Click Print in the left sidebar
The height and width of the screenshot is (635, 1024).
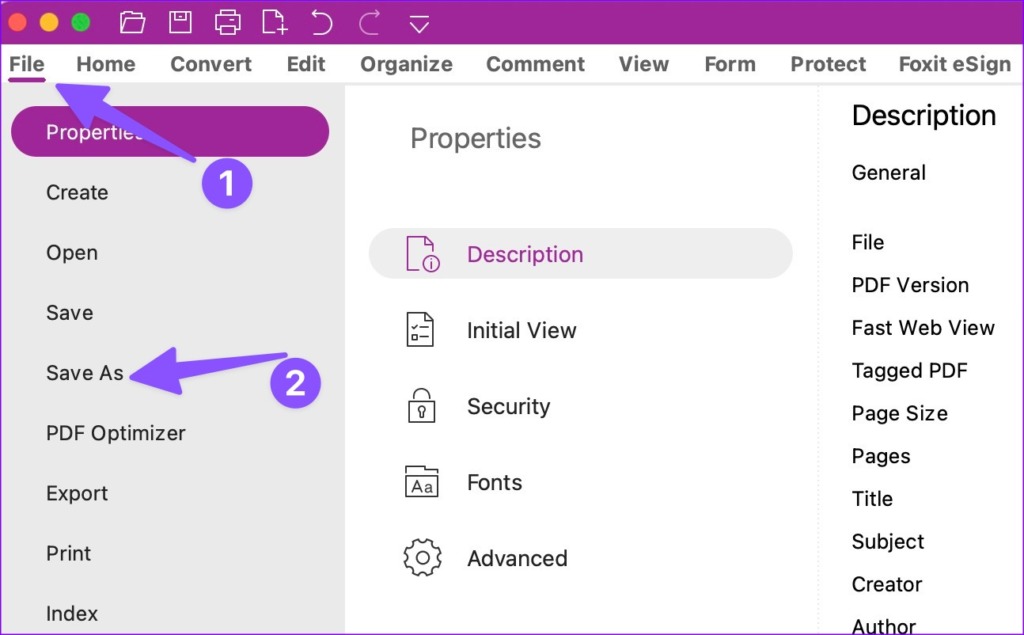coord(69,553)
